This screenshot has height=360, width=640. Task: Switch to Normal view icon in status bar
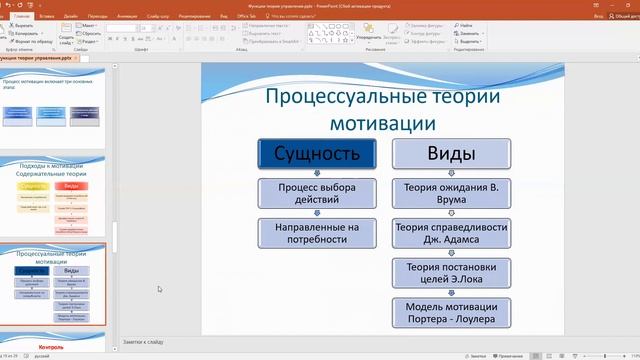point(536,356)
